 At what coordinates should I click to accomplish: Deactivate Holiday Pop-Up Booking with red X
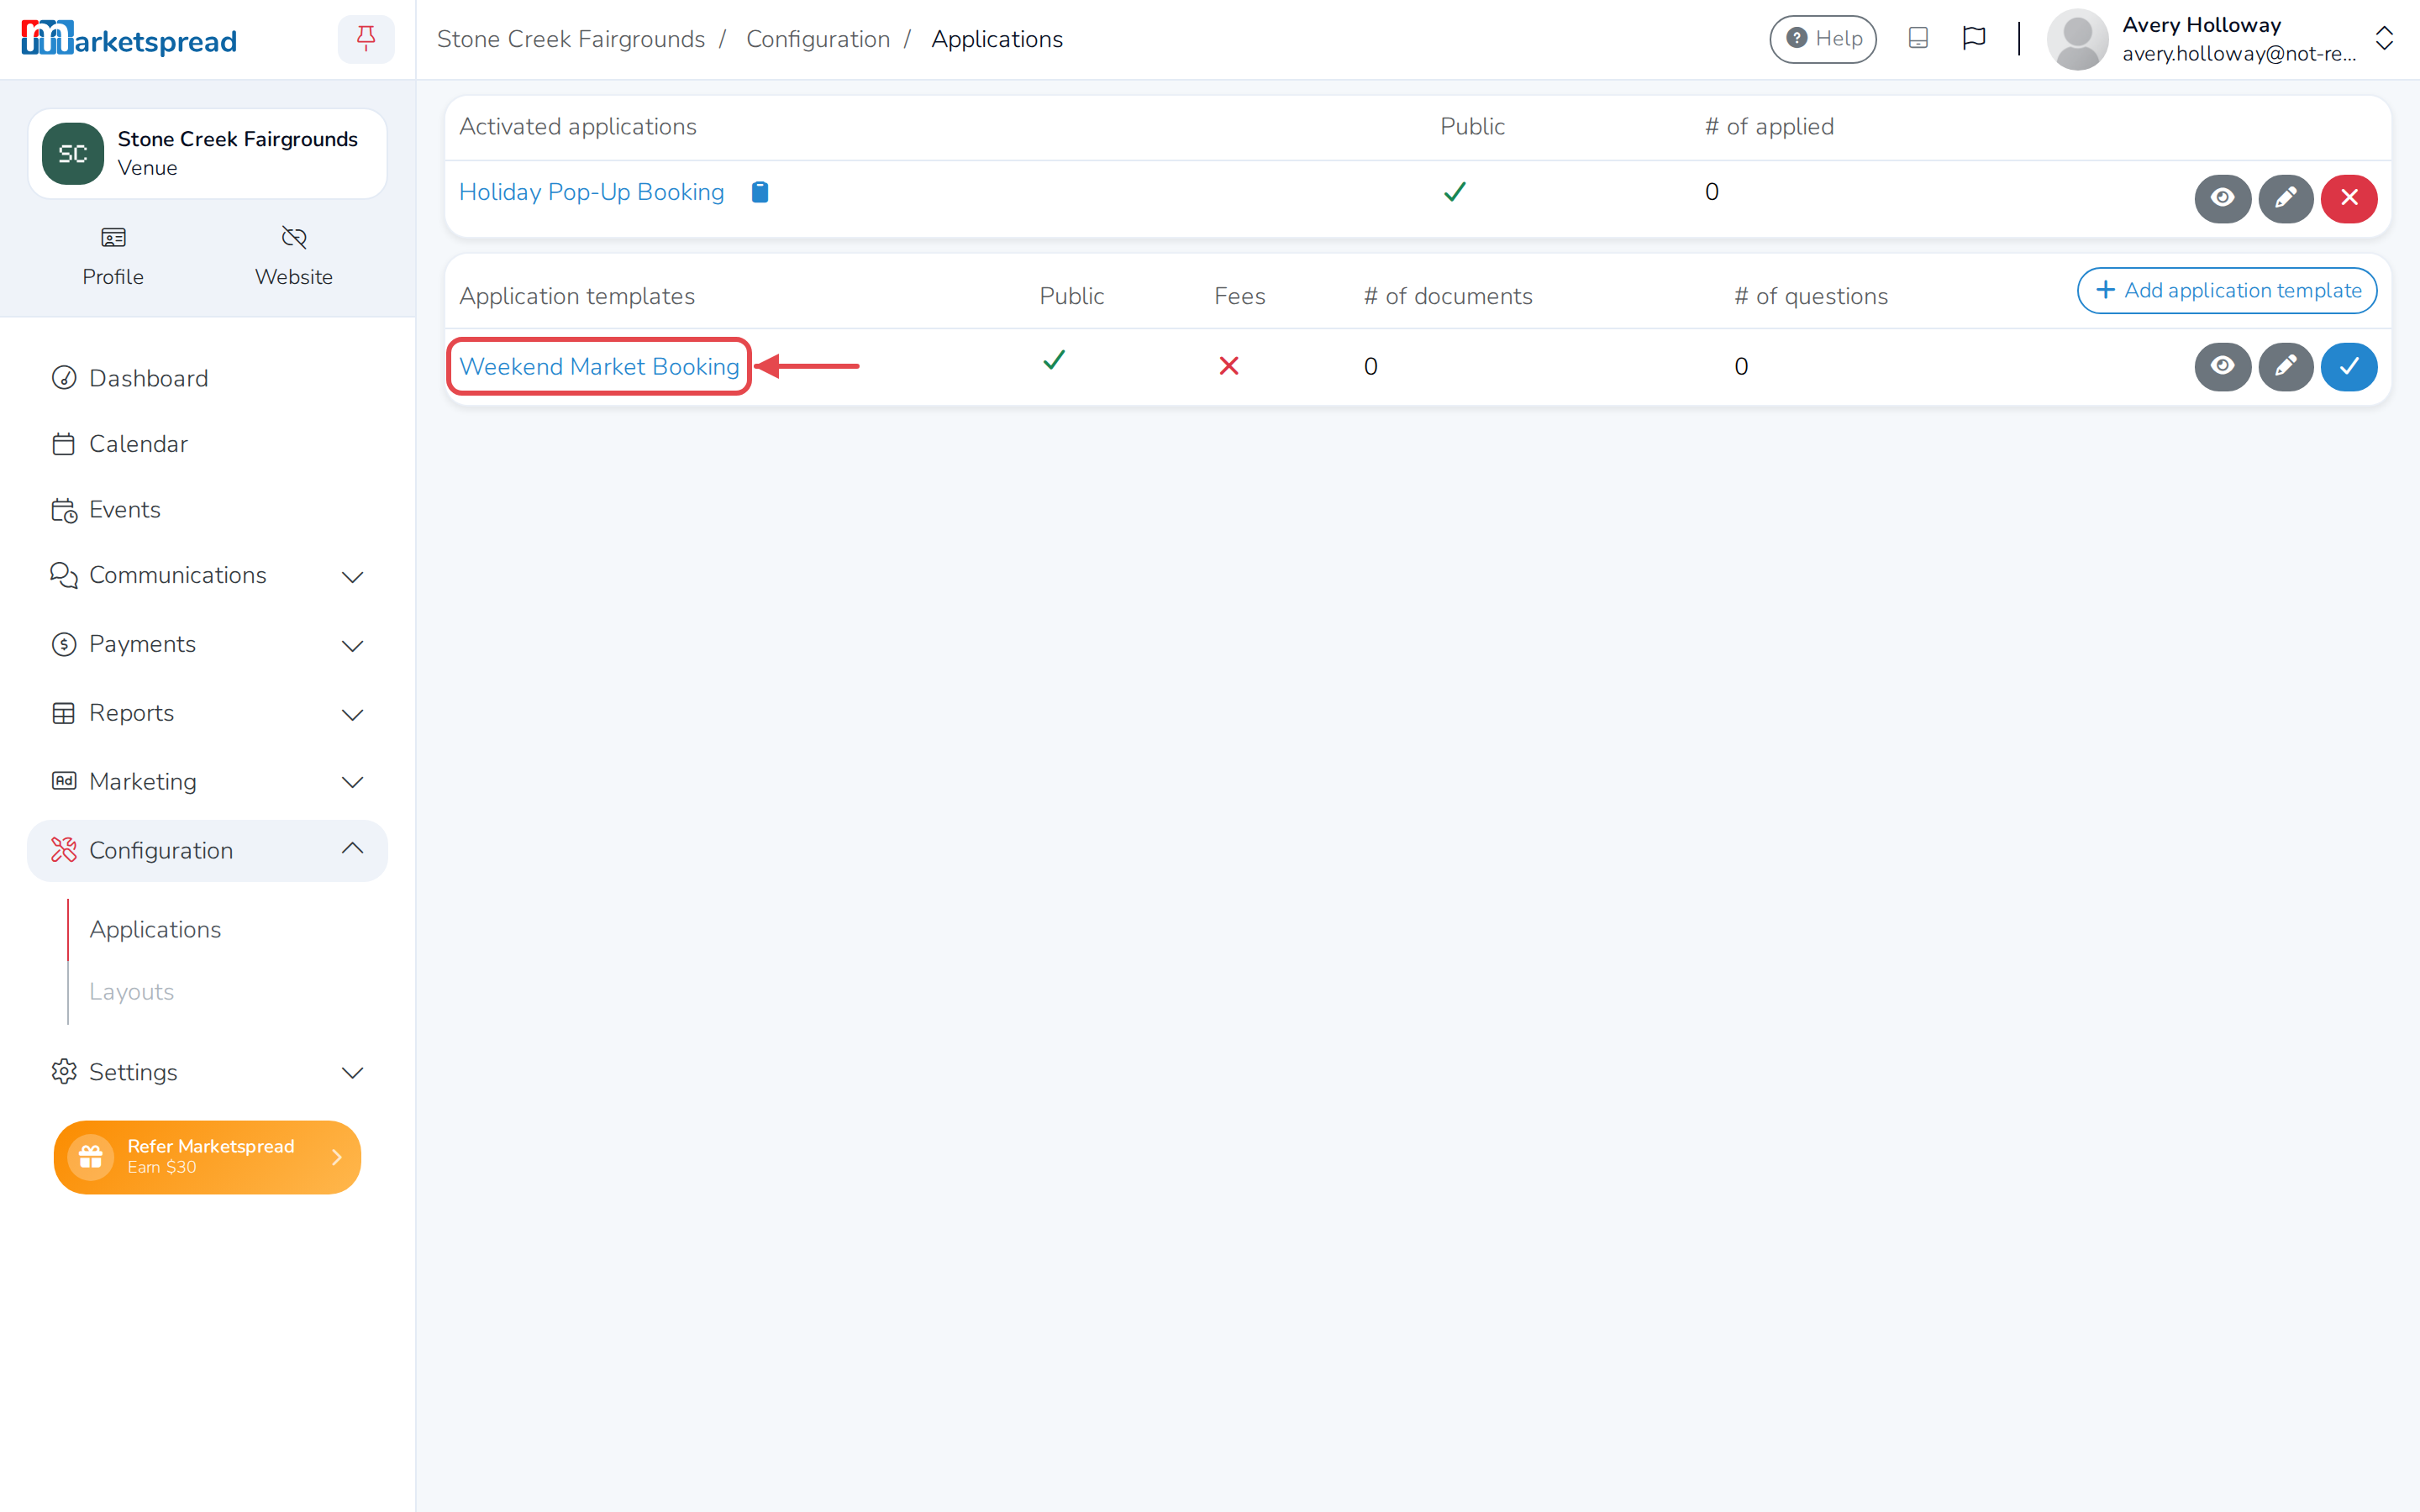(x=2348, y=198)
